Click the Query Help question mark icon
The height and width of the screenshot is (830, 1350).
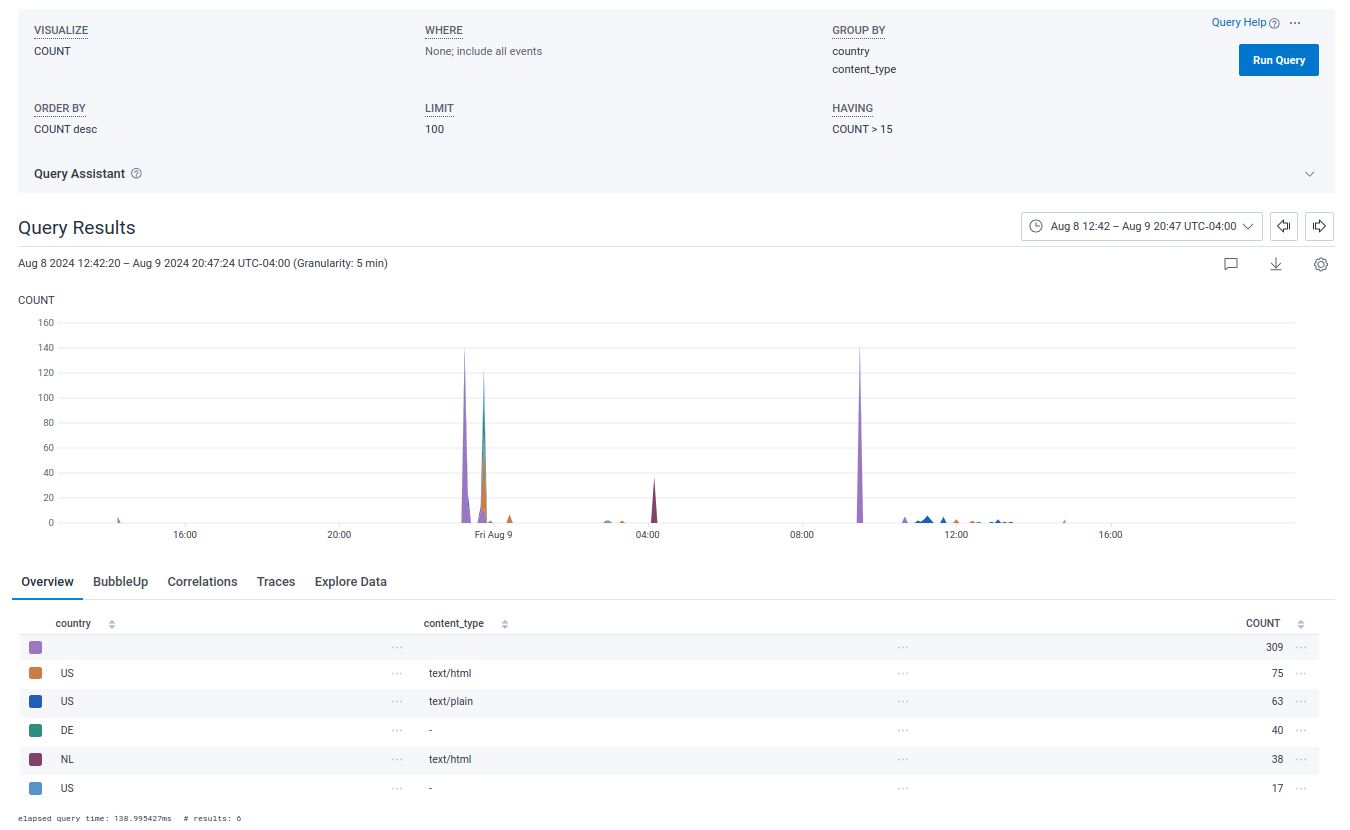point(1274,23)
